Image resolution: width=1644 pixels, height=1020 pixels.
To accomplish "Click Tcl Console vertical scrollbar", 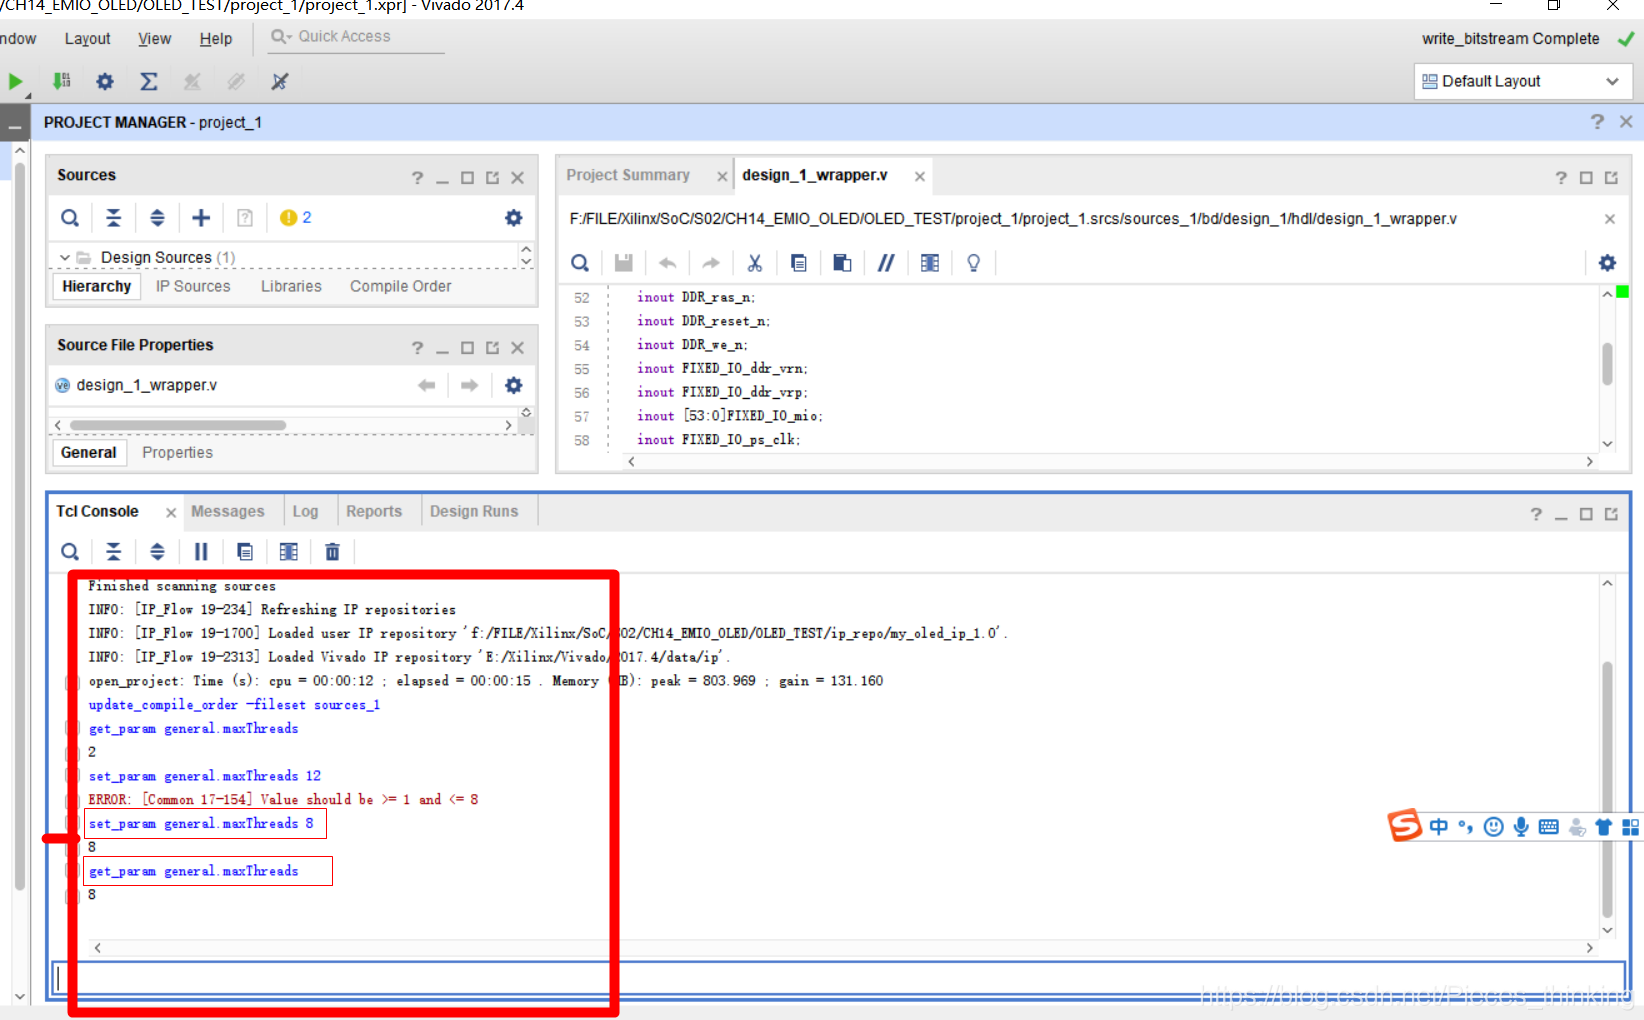I will point(1607,789).
